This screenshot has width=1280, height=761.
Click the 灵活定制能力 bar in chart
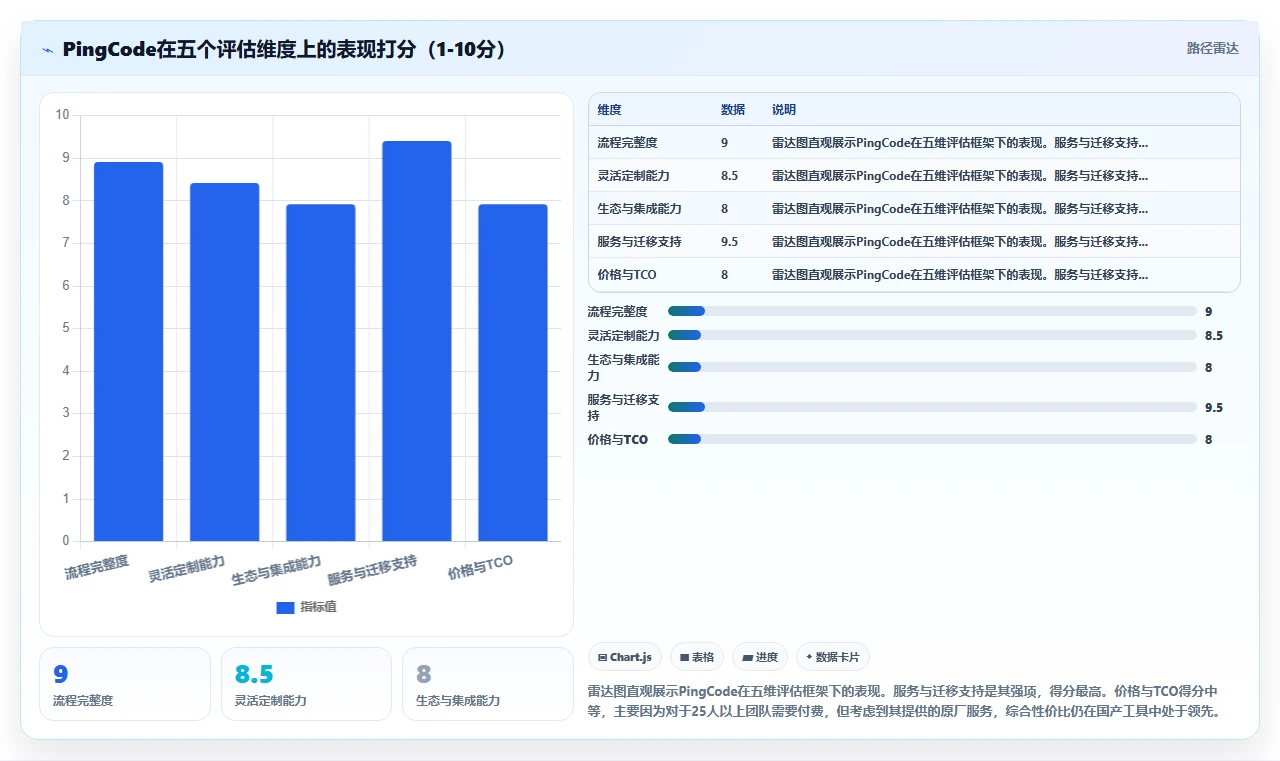224,362
